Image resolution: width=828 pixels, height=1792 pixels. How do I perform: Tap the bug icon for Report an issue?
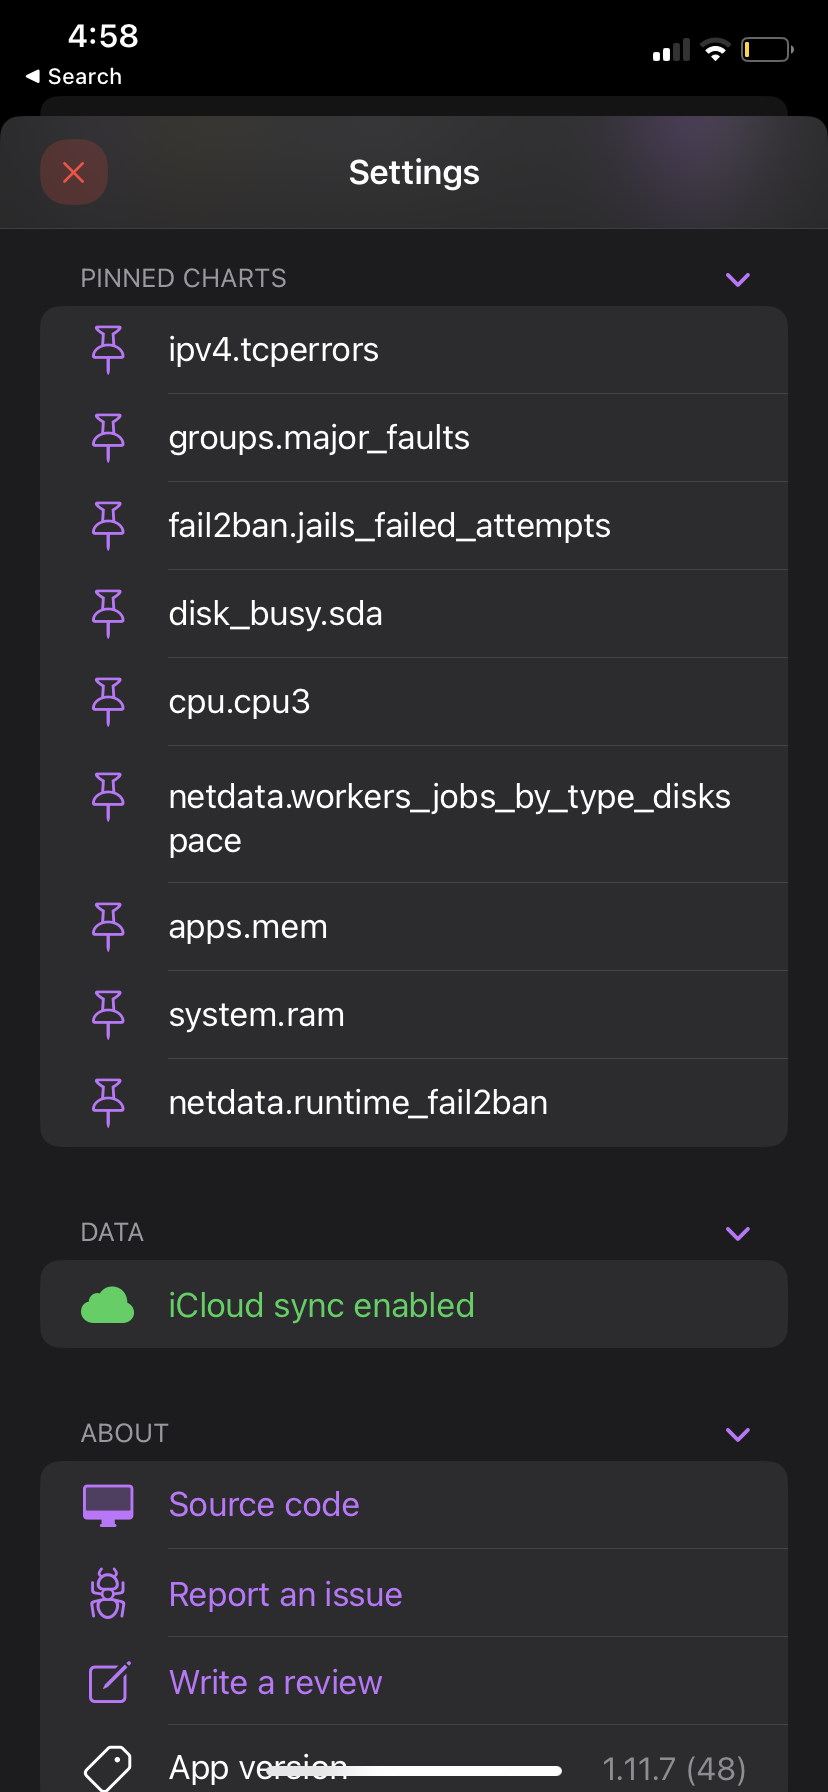pos(108,1593)
